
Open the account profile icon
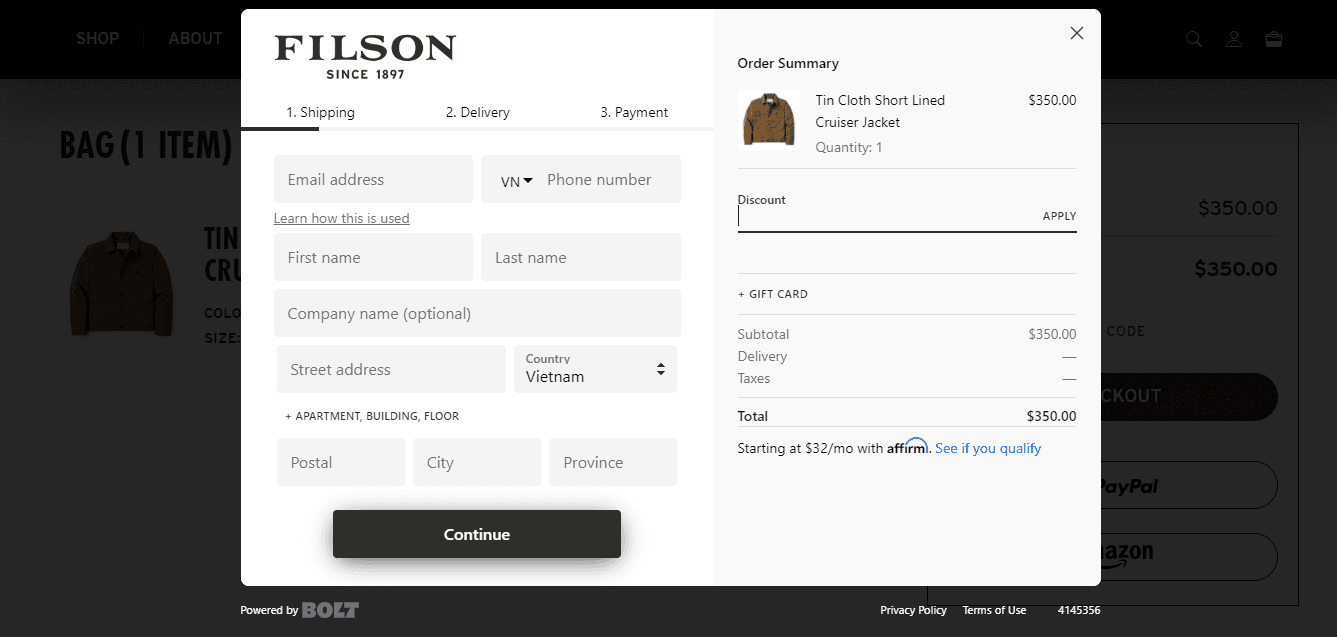(x=1234, y=39)
